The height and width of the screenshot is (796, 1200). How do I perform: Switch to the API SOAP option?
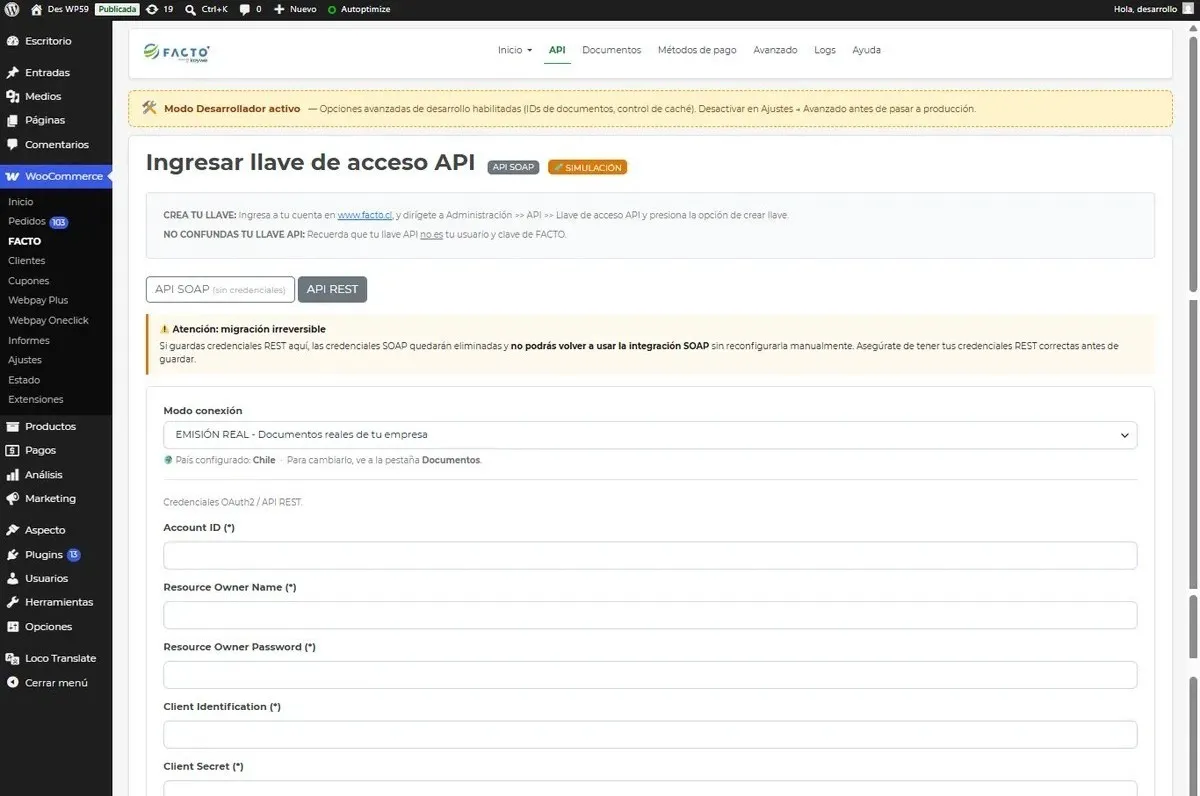point(220,289)
